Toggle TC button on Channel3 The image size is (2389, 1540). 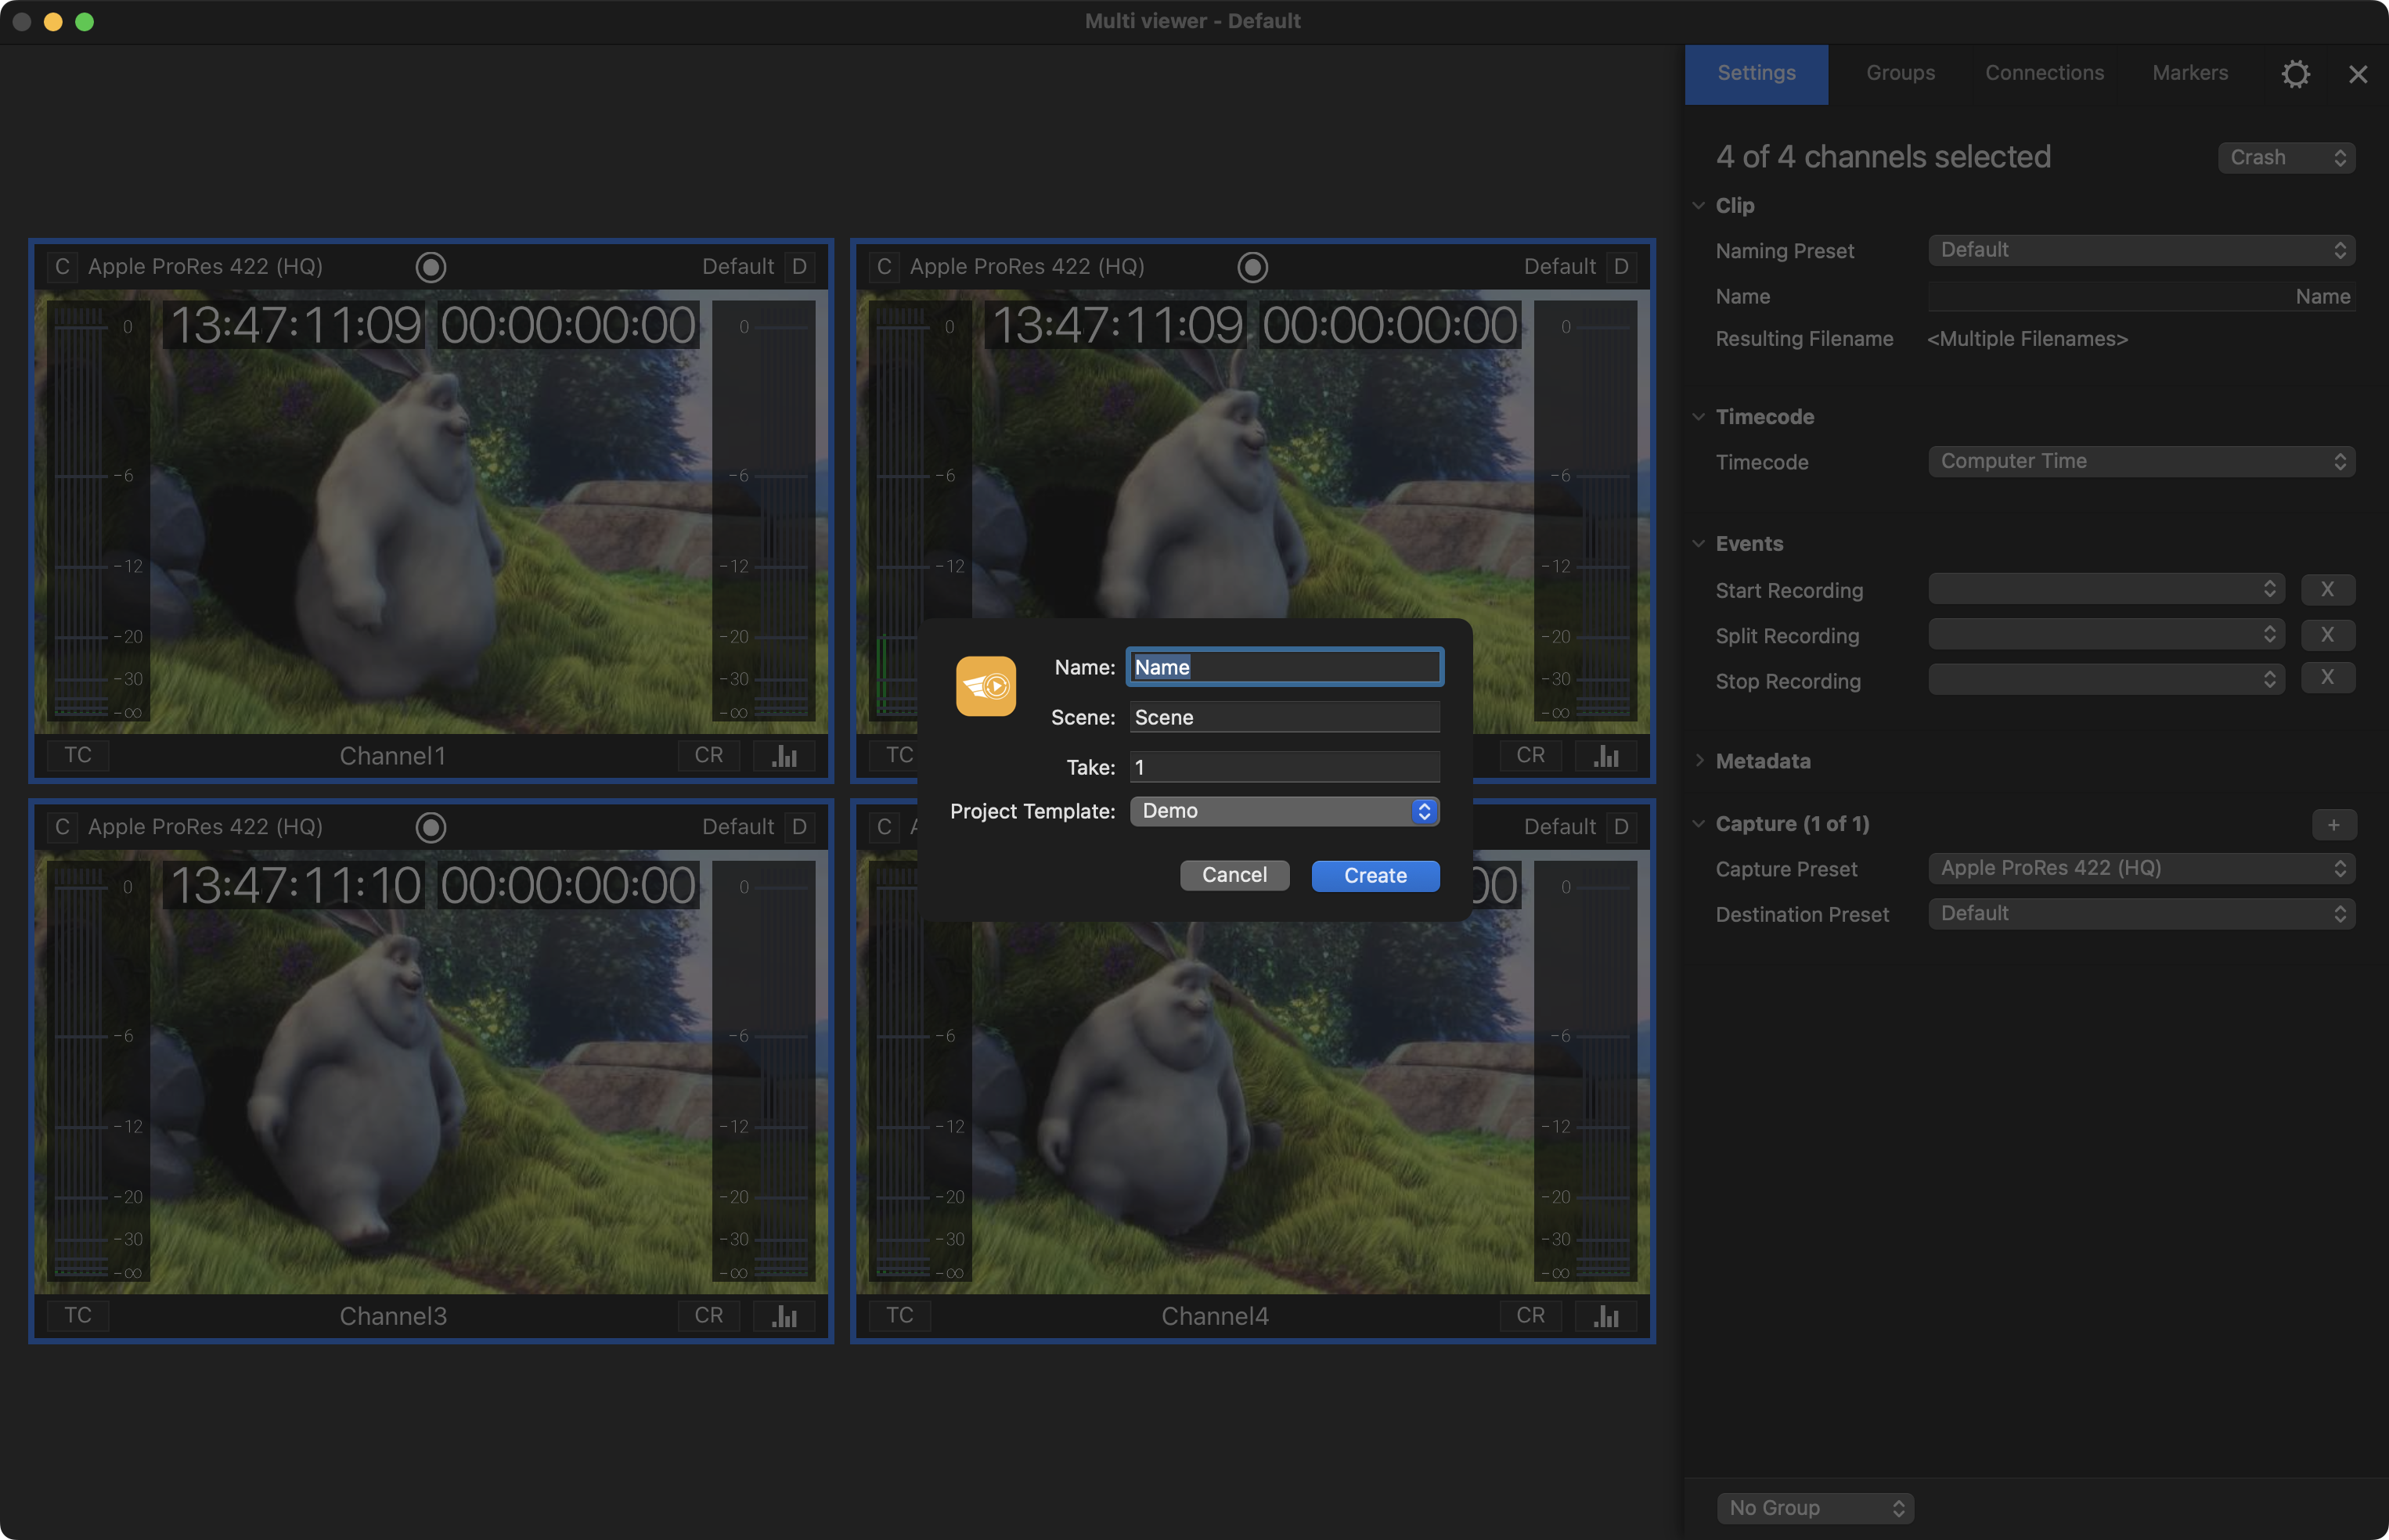78,1315
